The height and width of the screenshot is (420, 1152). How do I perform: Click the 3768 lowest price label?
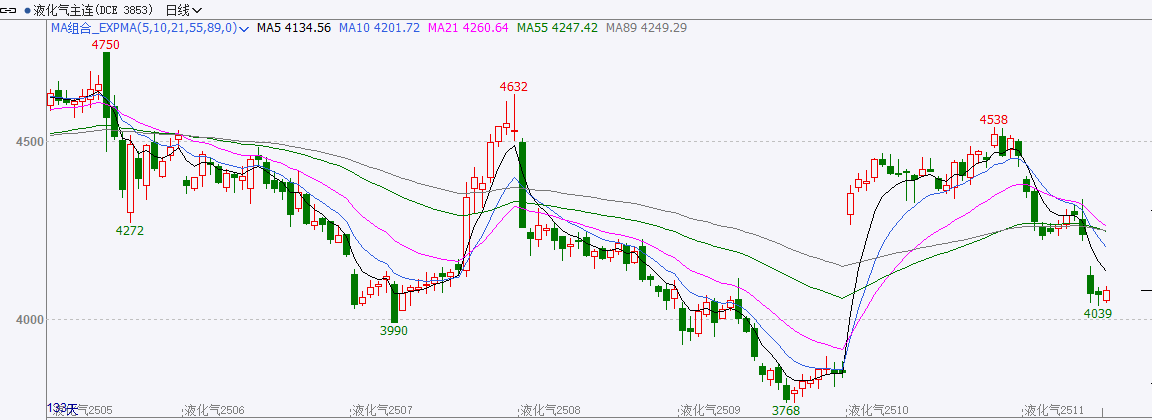coord(786,410)
